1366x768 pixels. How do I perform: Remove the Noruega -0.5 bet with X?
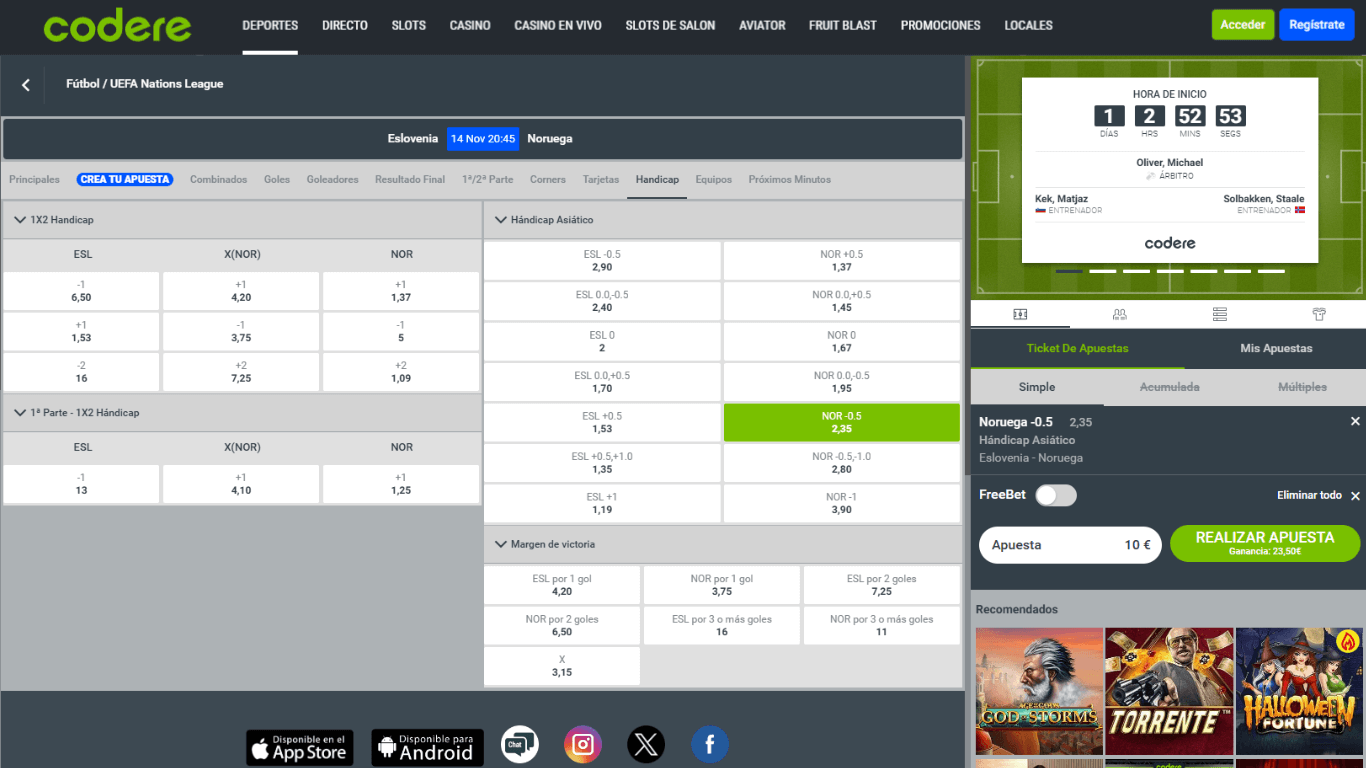(1355, 422)
